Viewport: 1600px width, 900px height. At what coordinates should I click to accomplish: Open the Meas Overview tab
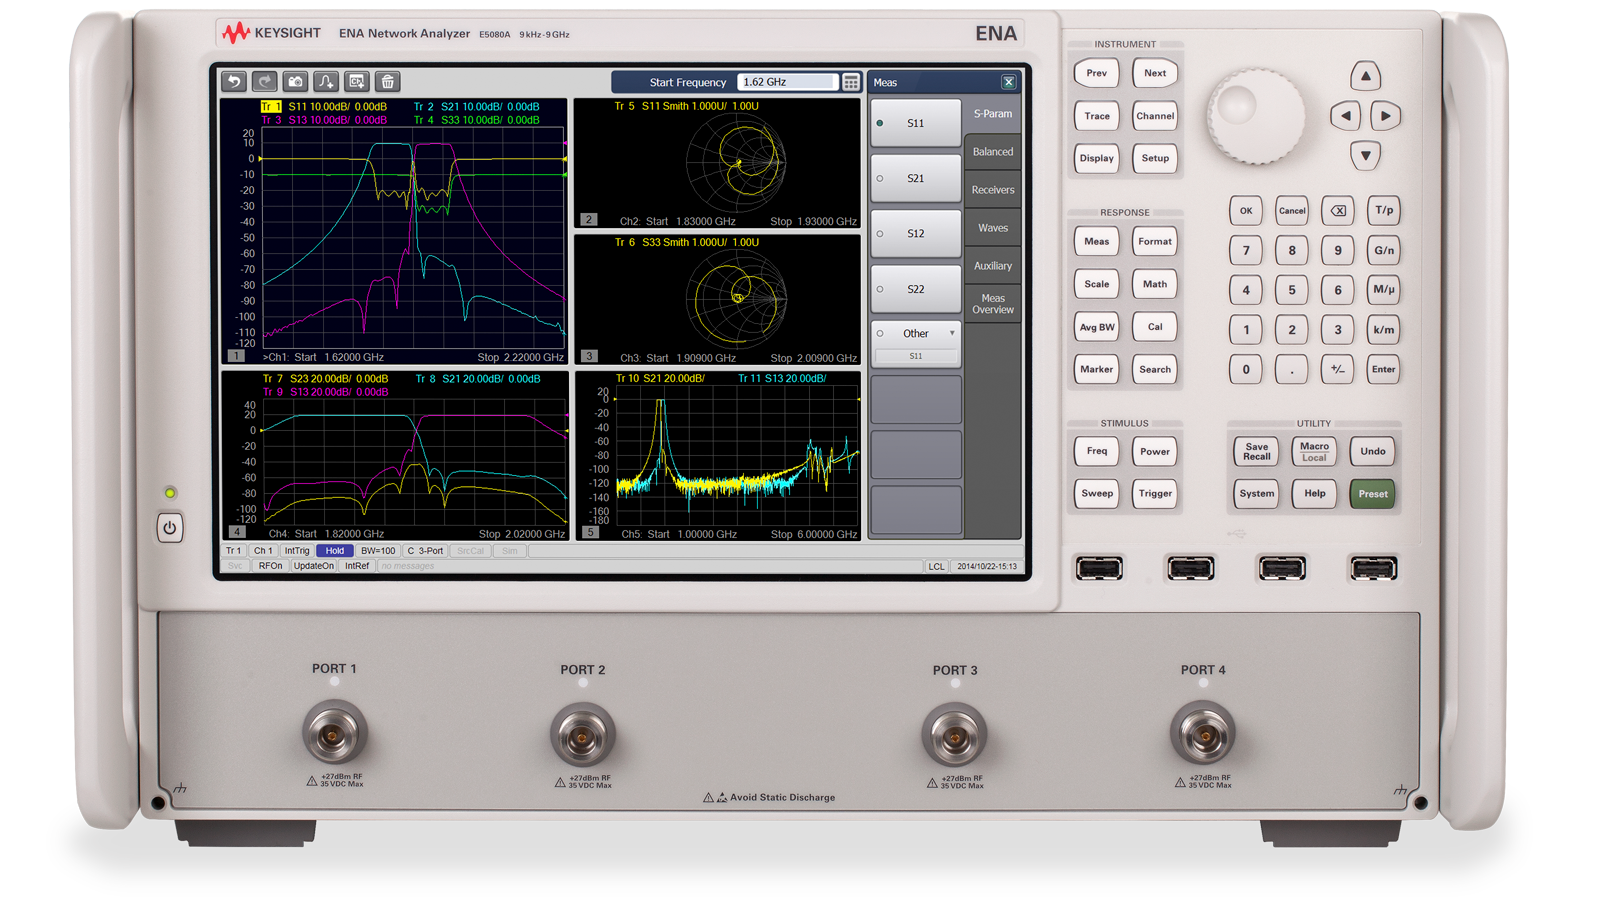coord(992,303)
